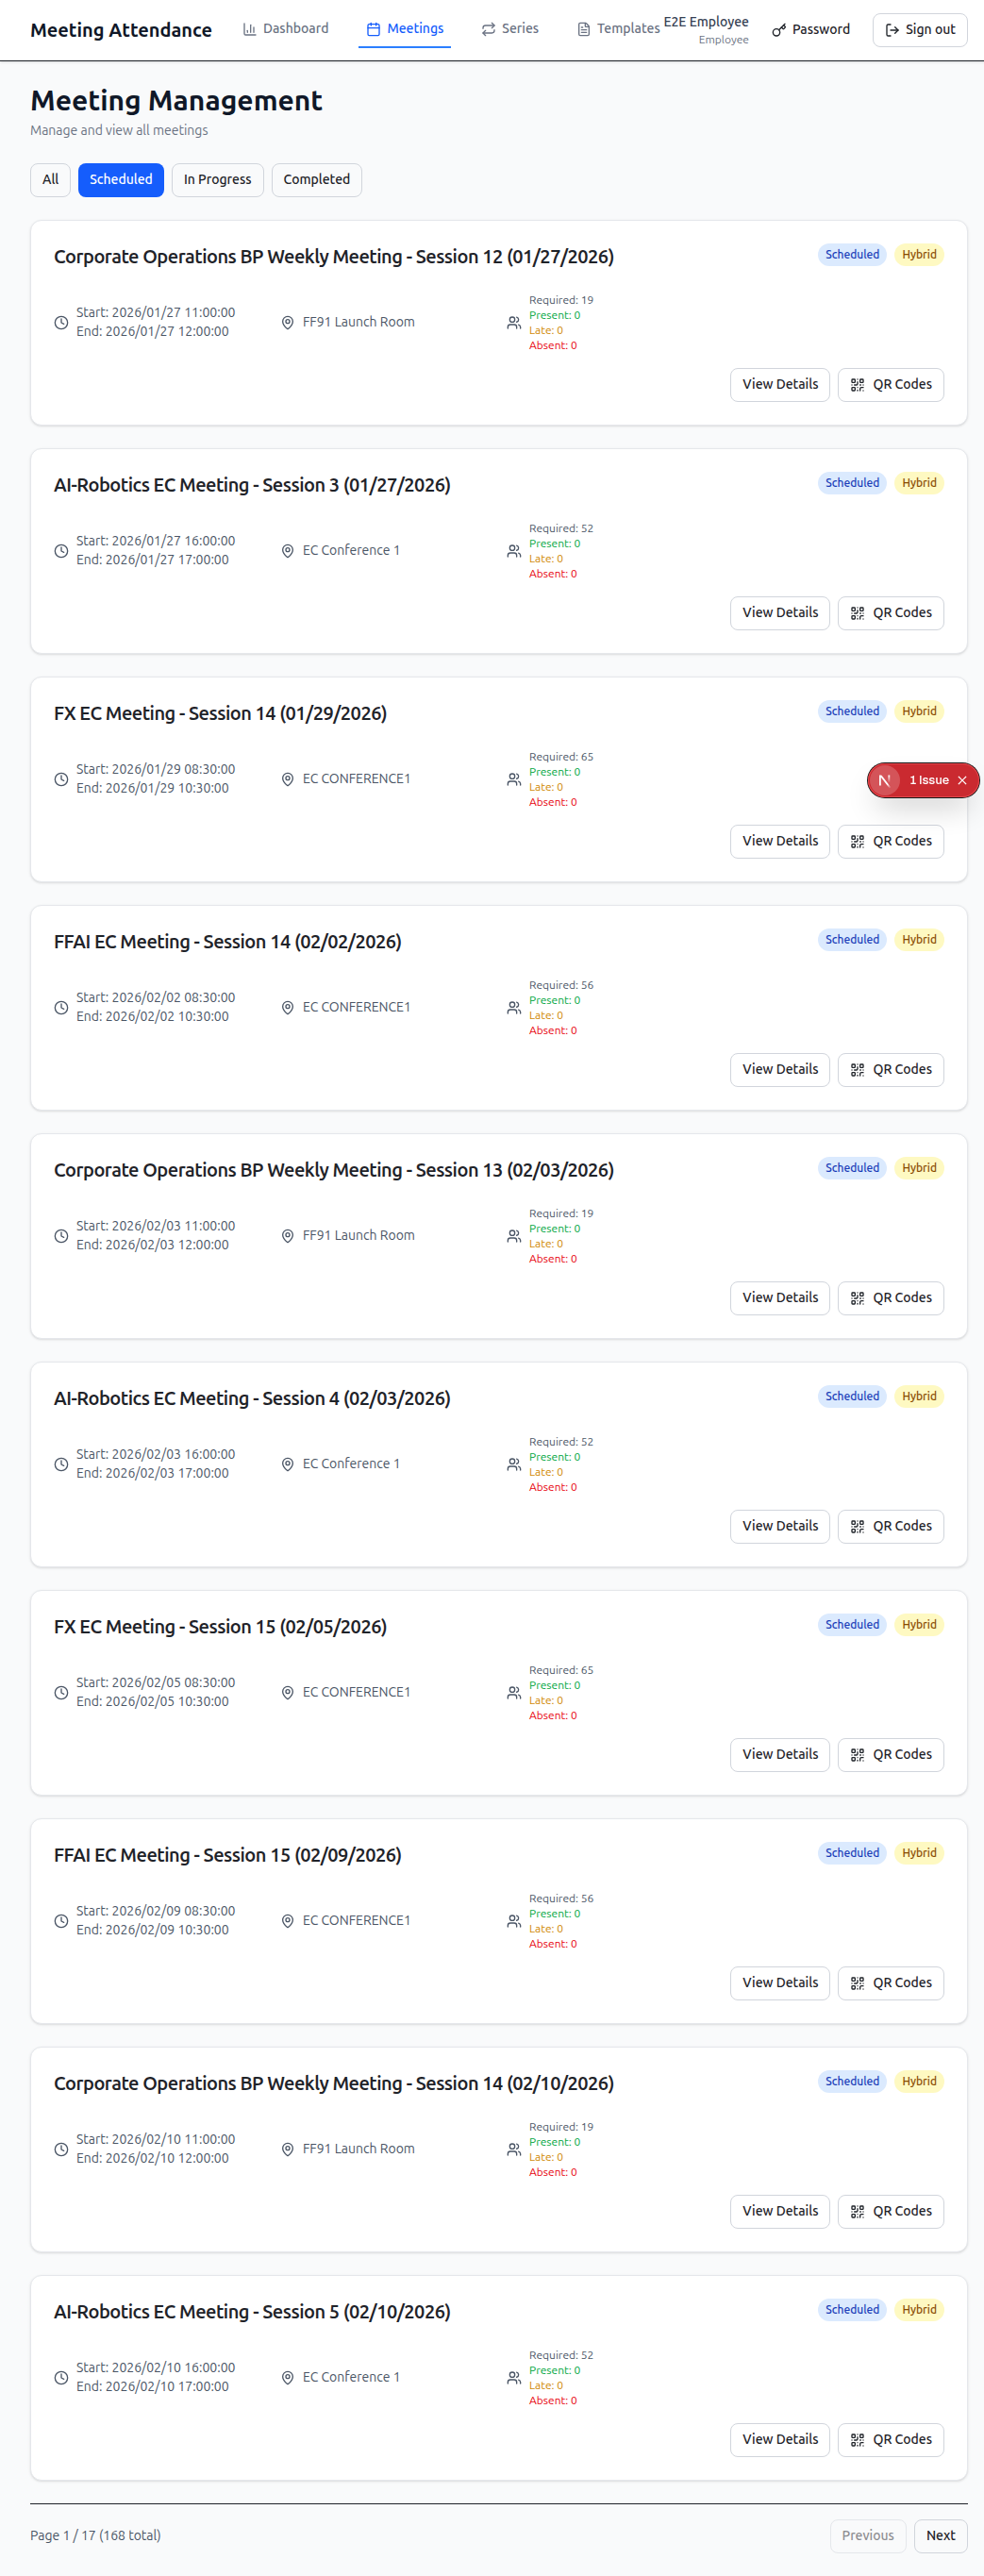View Details of FX EC Session 14

780,842
